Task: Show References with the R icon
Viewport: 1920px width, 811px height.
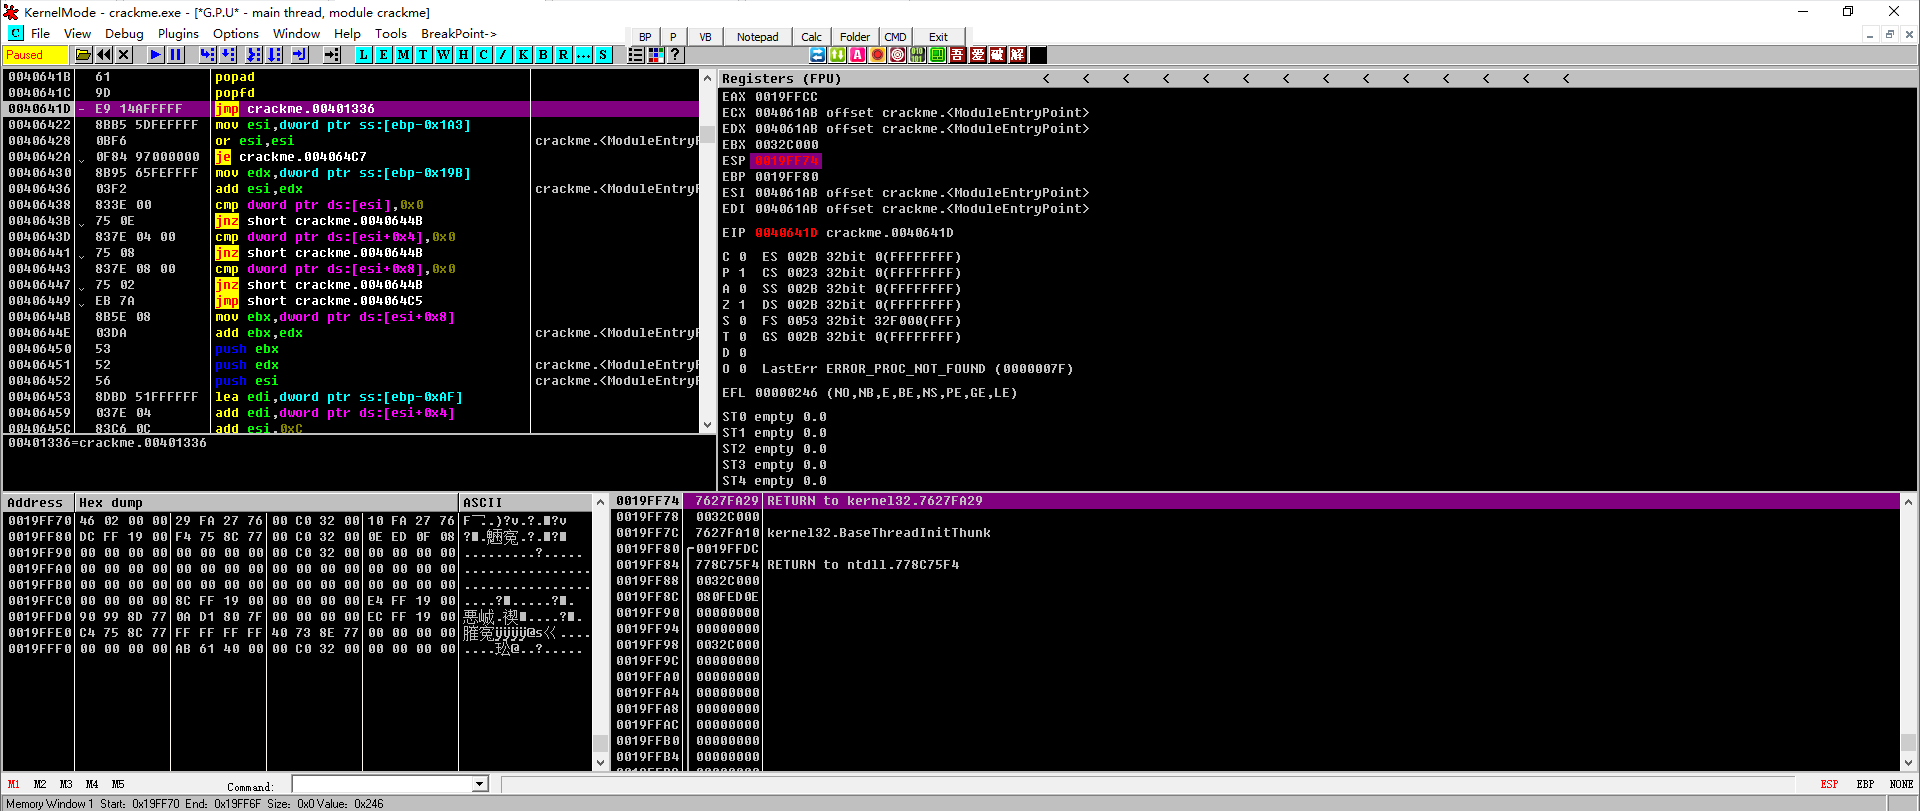Action: click(564, 55)
